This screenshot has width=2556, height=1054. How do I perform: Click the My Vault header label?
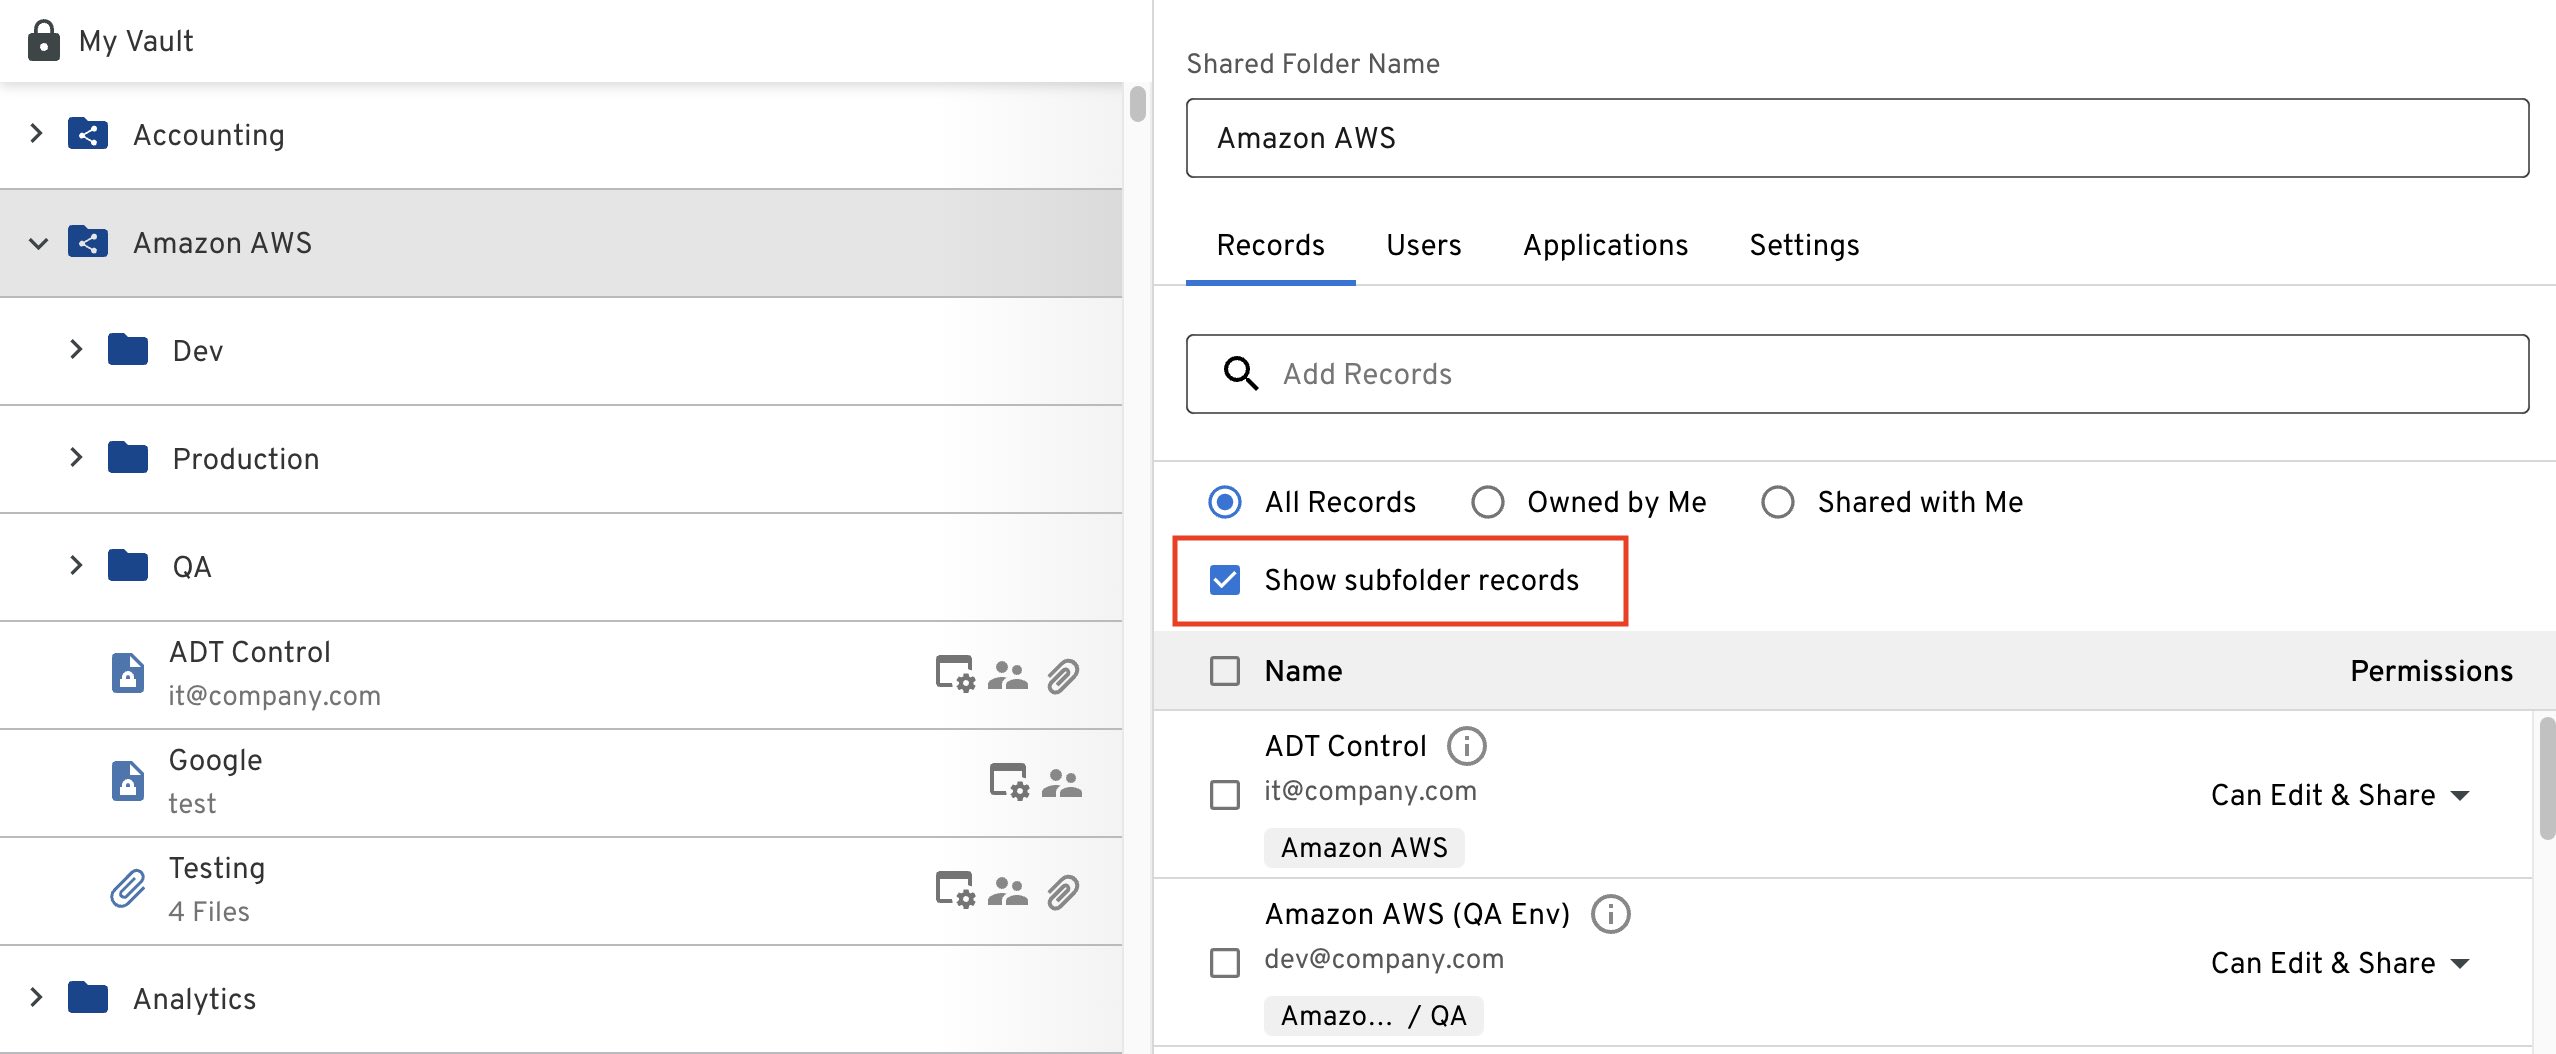(136, 41)
